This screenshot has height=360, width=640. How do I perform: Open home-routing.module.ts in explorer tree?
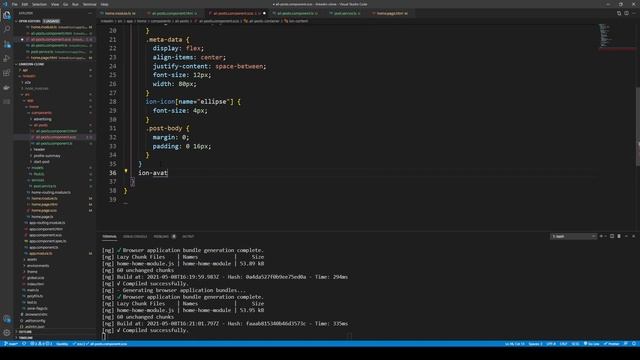pos(51,192)
